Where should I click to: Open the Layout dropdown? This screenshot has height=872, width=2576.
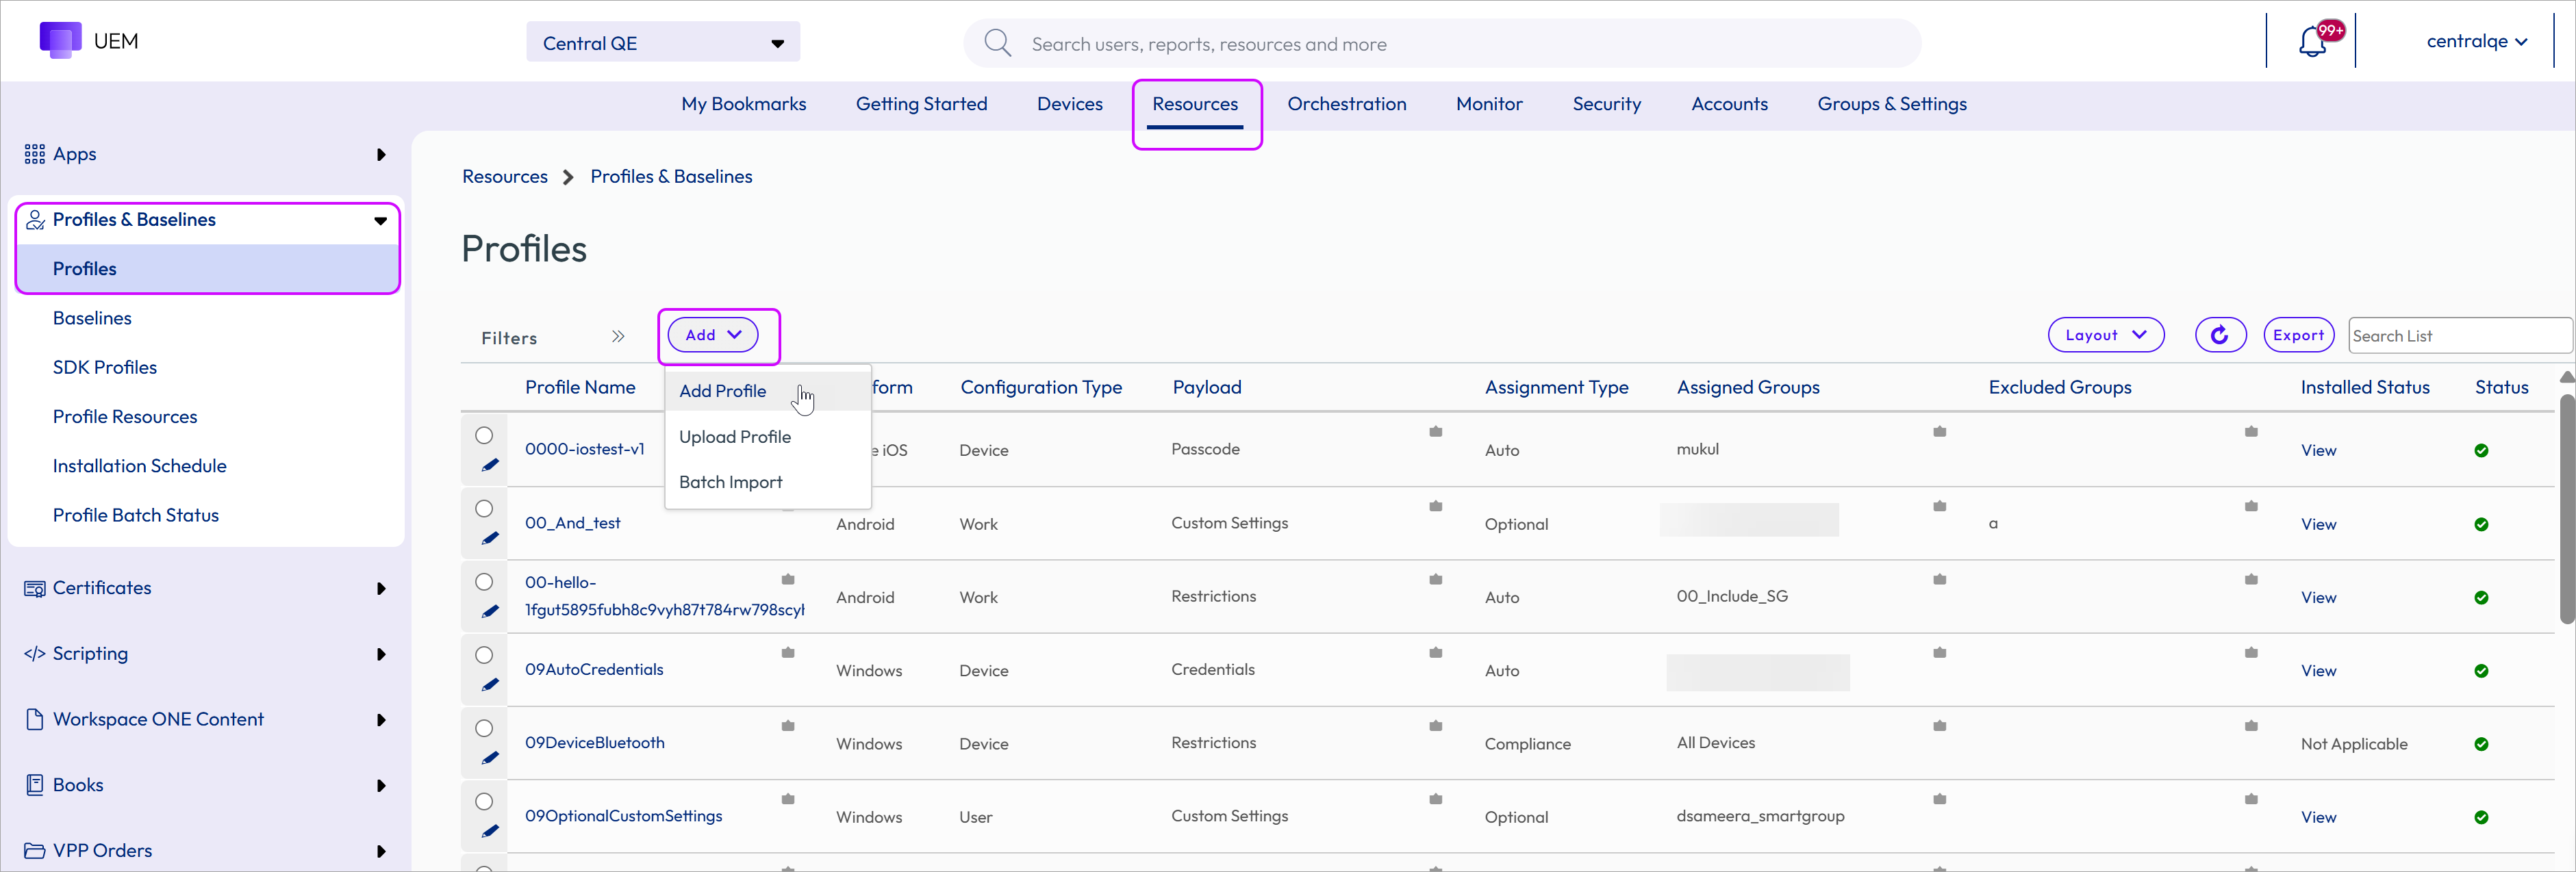[x=2105, y=335]
